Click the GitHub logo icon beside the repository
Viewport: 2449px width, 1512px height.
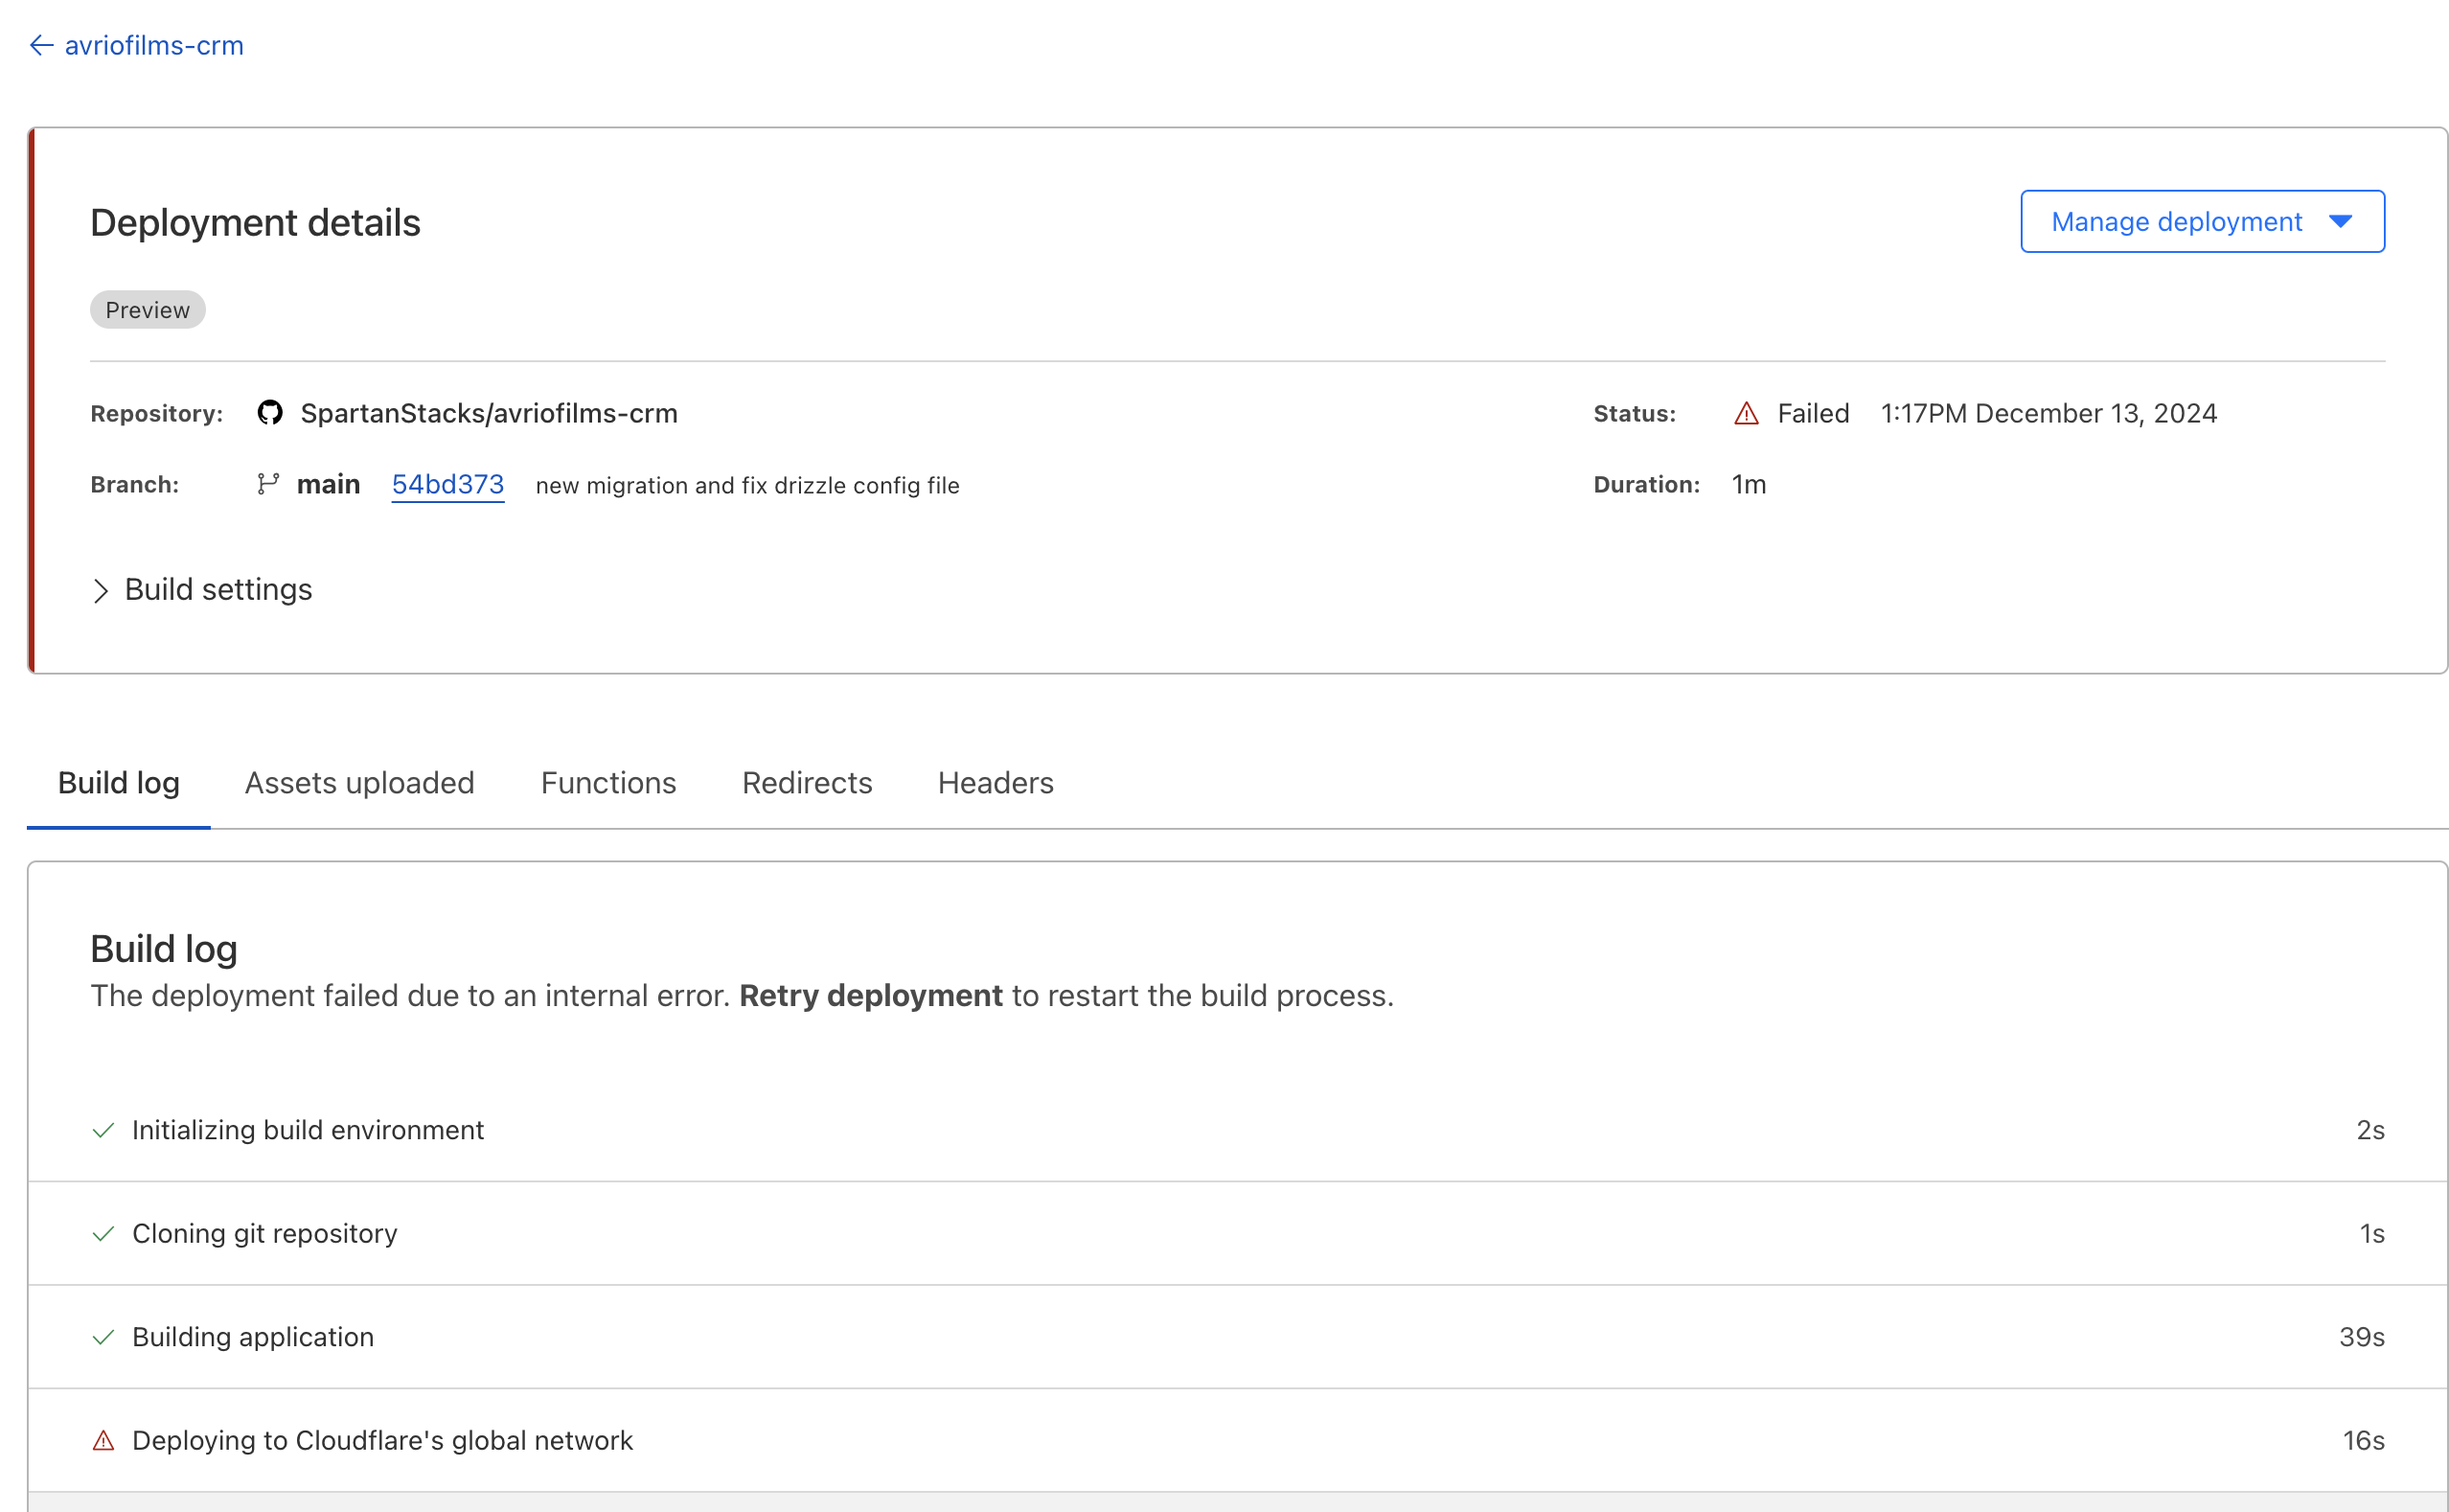[270, 413]
